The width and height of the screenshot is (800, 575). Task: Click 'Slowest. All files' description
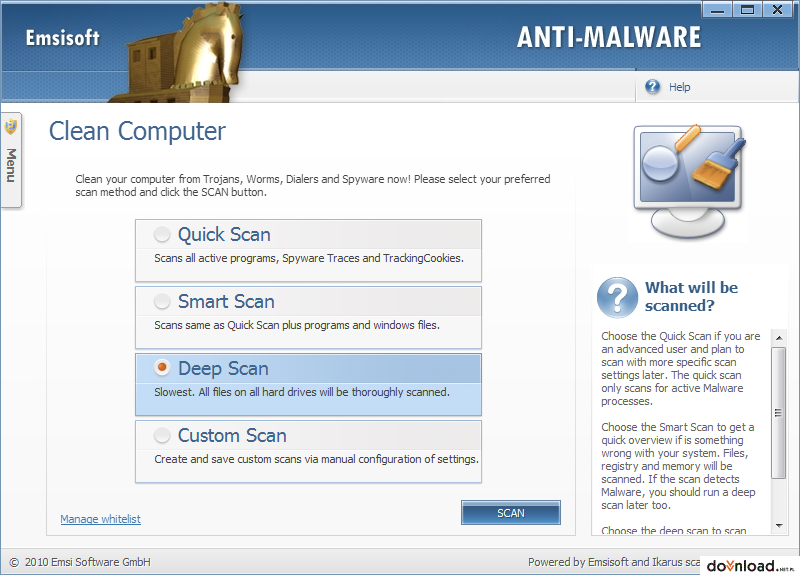302,392
